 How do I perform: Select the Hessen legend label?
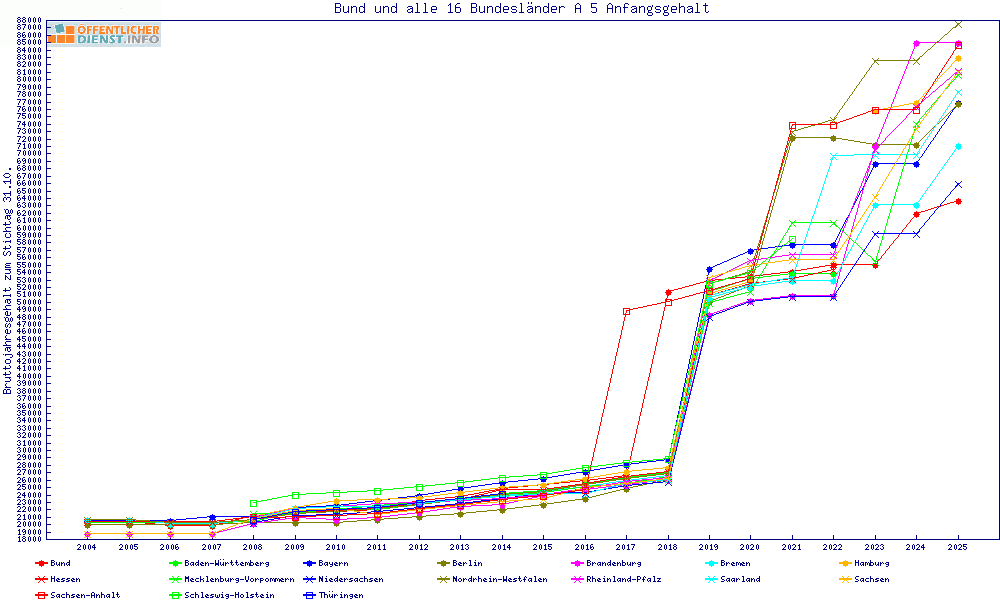tap(66, 579)
